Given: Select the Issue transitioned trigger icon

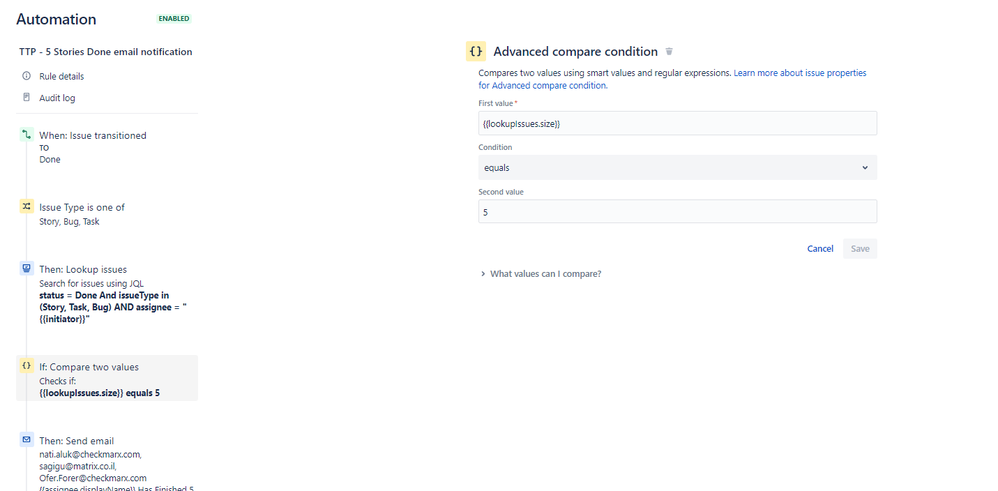Looking at the screenshot, I should pyautogui.click(x=26, y=134).
